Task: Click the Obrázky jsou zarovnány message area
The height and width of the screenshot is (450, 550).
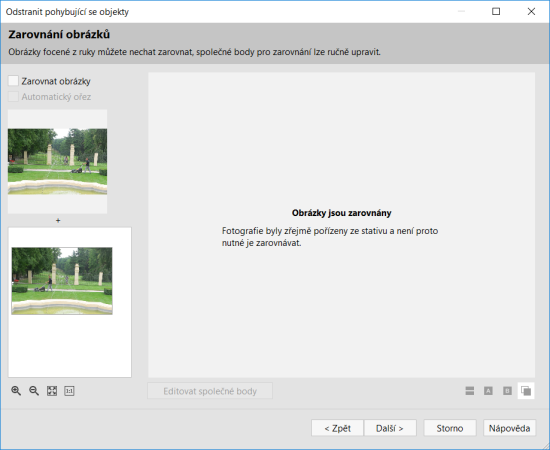Action: point(341,213)
